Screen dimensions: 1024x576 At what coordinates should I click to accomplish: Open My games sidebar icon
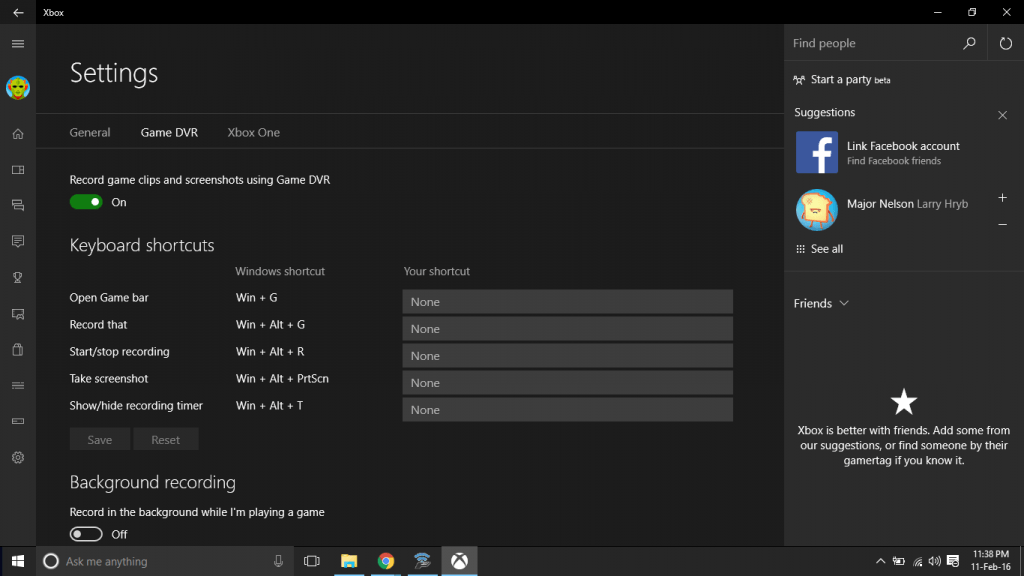(18, 170)
